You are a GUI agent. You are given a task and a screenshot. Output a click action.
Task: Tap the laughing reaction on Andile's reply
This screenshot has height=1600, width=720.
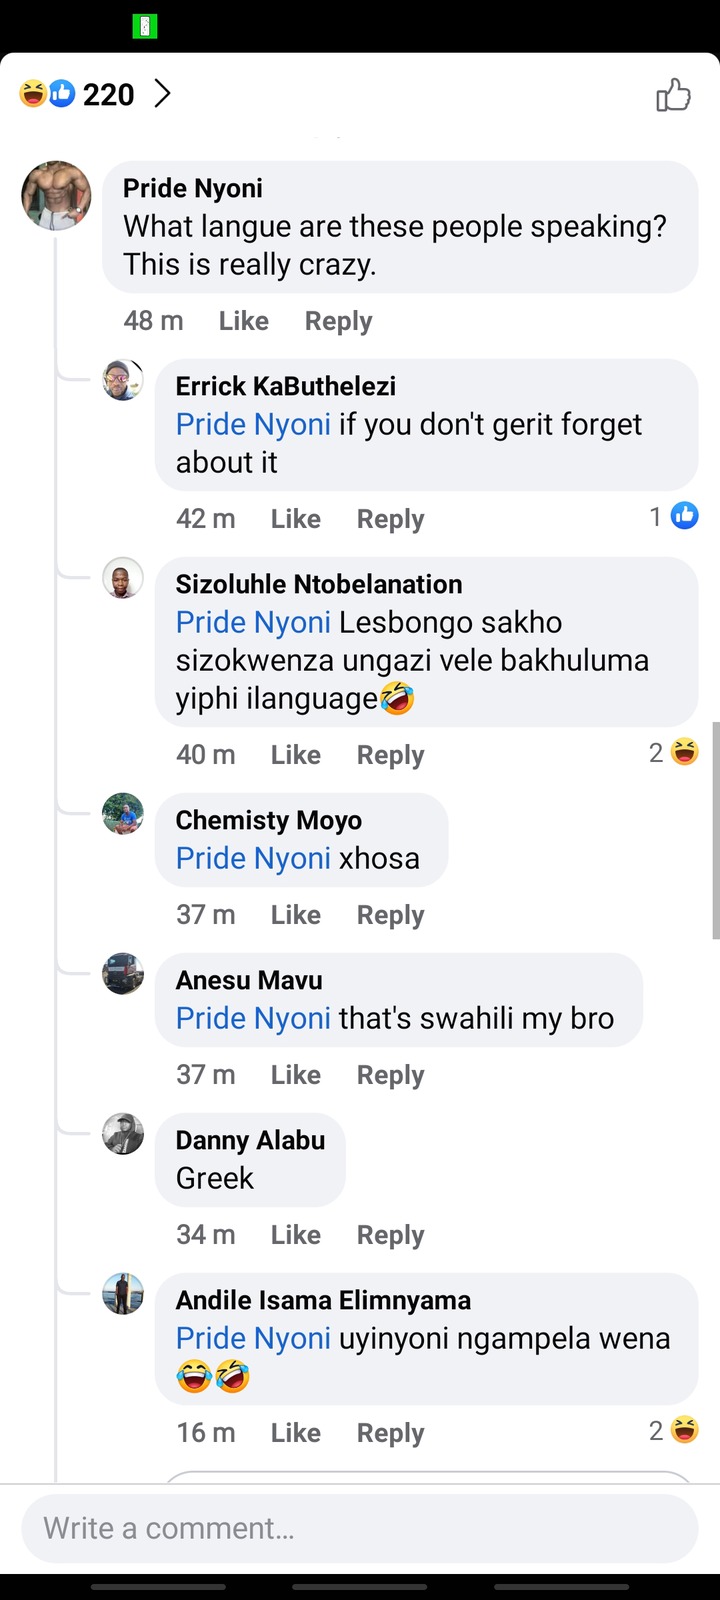684,1430
